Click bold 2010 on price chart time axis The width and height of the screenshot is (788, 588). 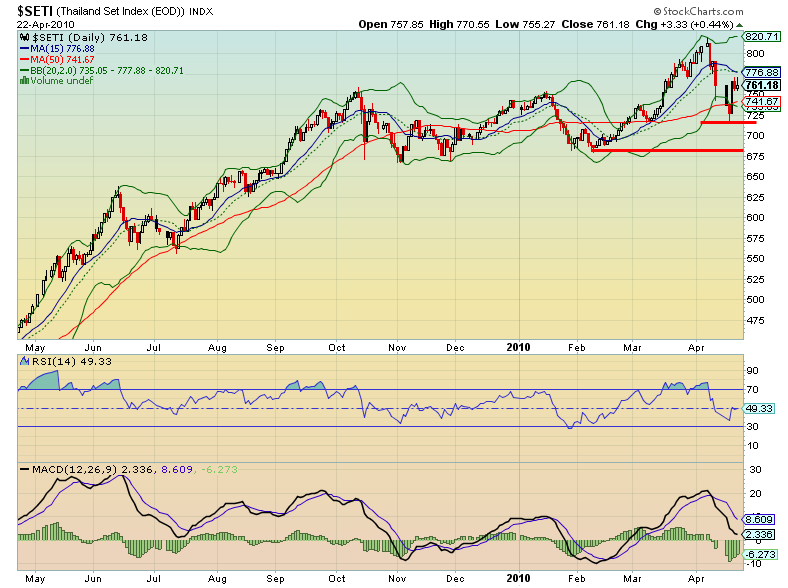tap(518, 347)
